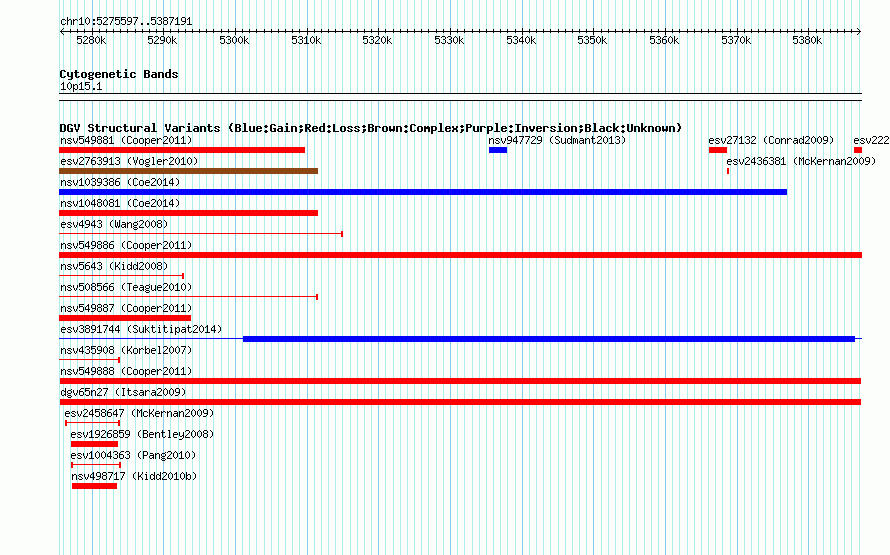
Task: Click esv1926859 (Bentley2008) label
Action: (142, 434)
